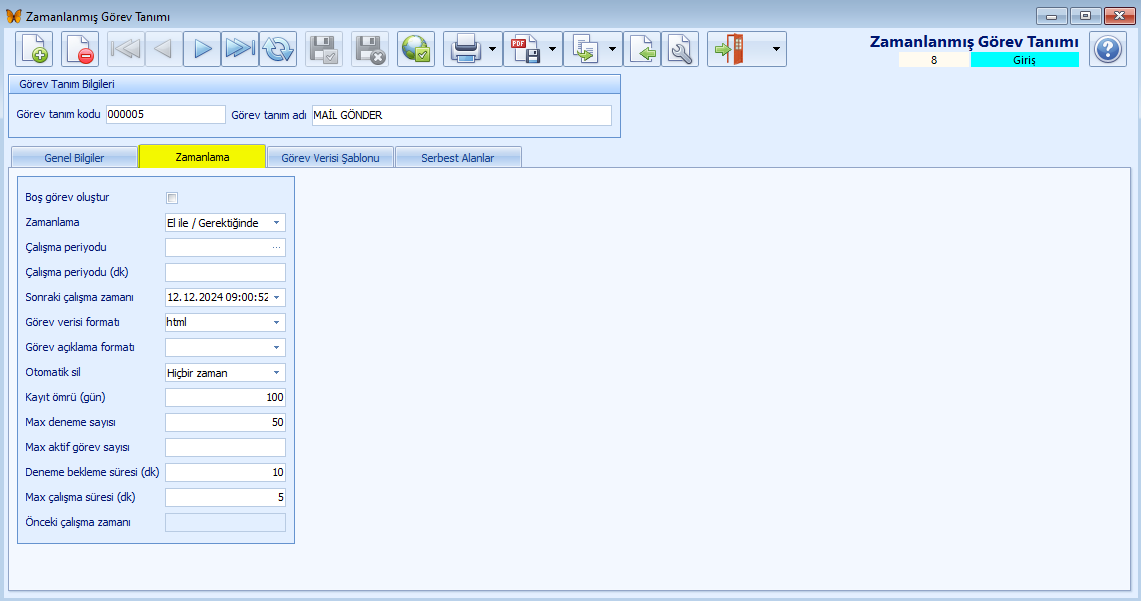Click the Deneme bekleme süresi (dk) field
Screen dimensions: 1141x601
coord(226,472)
